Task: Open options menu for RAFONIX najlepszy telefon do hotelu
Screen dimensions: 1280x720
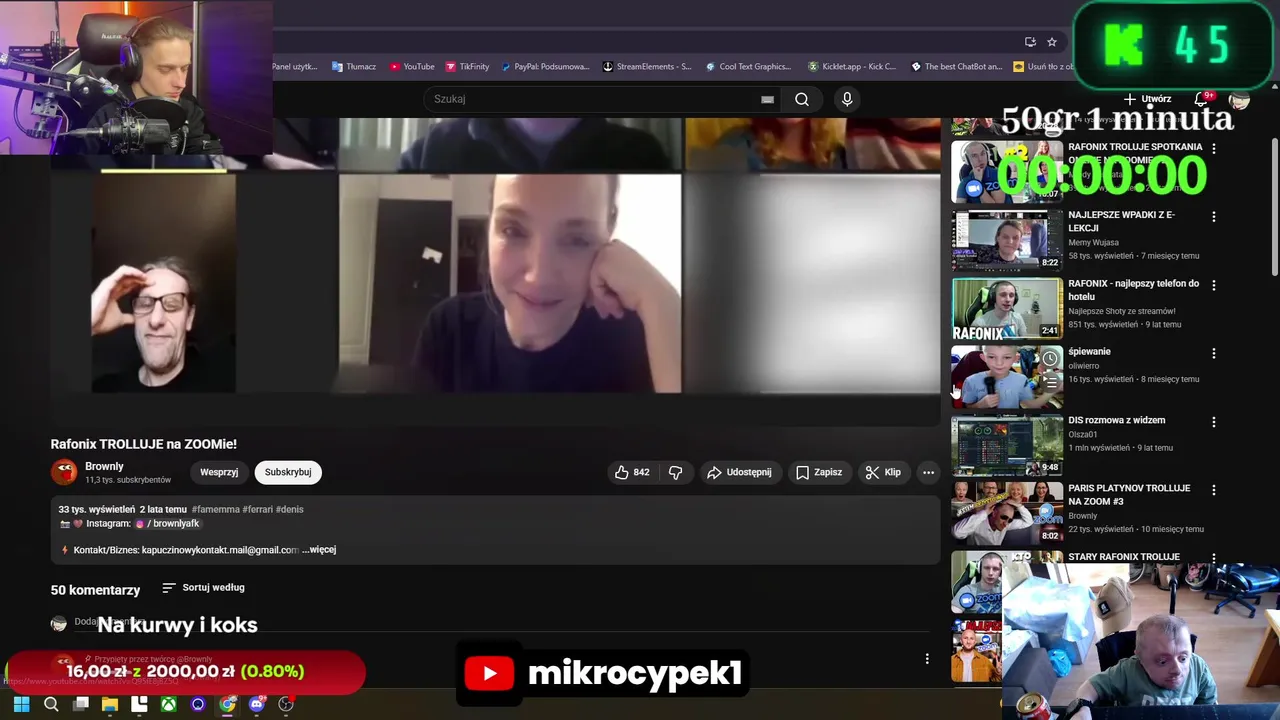Action: click(1214, 285)
